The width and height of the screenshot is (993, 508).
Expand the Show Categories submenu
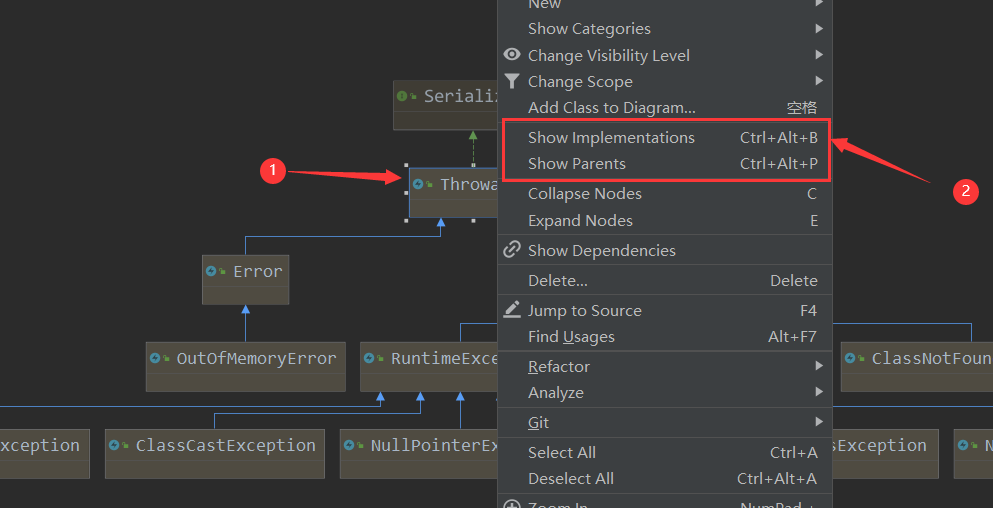(589, 29)
